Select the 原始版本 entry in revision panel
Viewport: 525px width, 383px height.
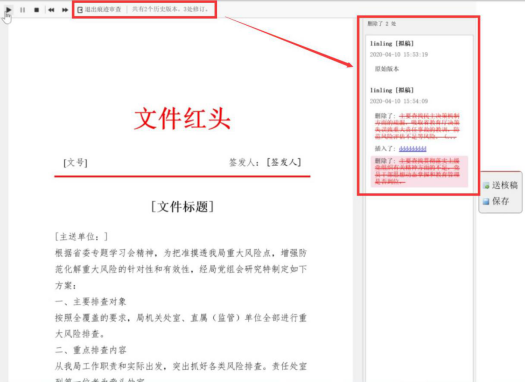(x=387, y=69)
